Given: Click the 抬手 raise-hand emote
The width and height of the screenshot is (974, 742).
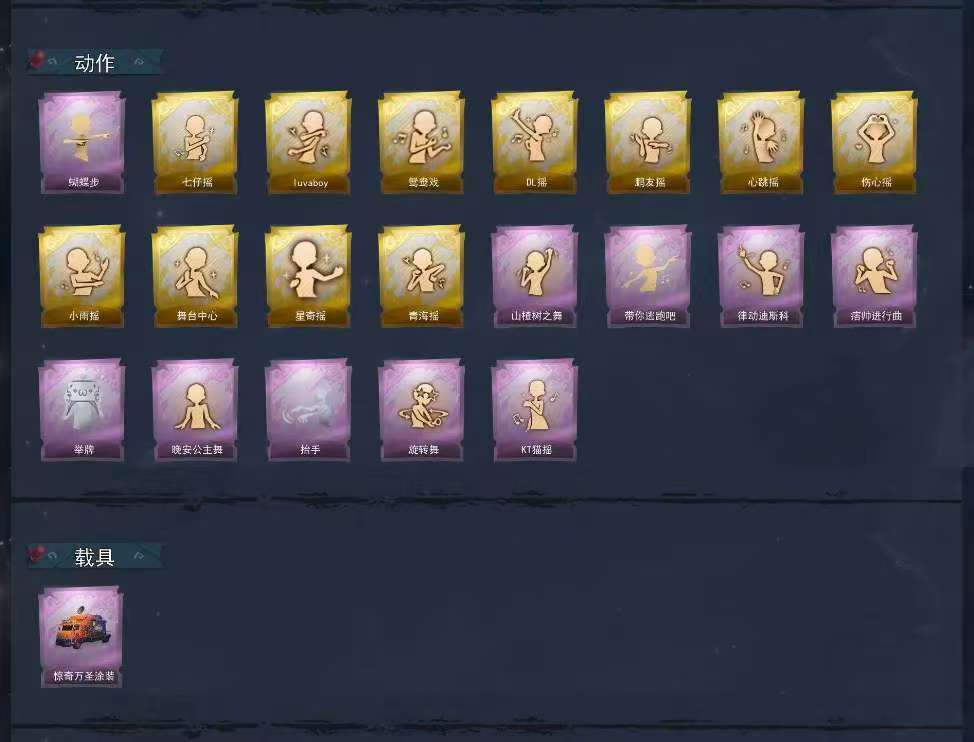Looking at the screenshot, I should point(308,410).
